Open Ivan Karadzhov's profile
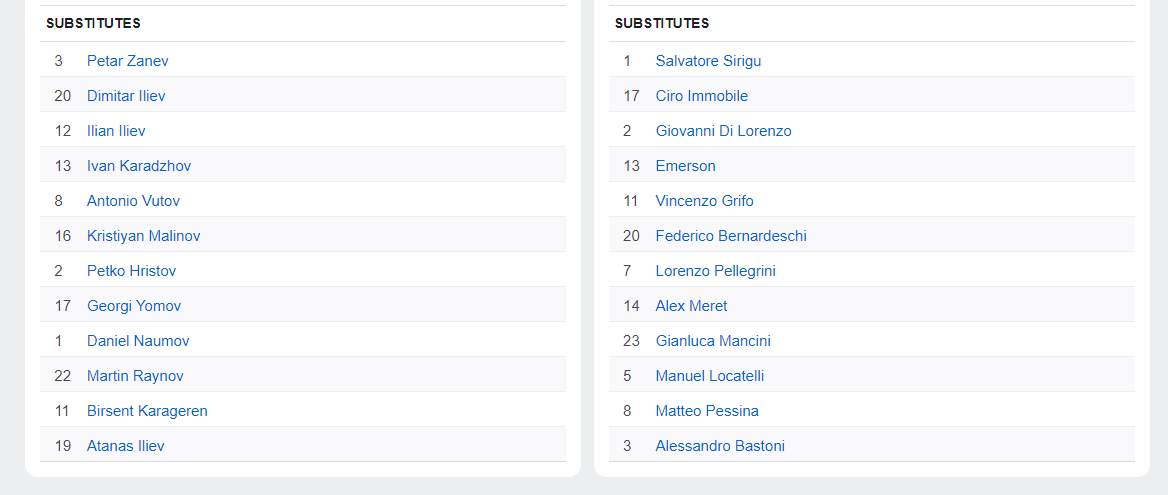Screen dimensions: 1168x495 point(139,166)
